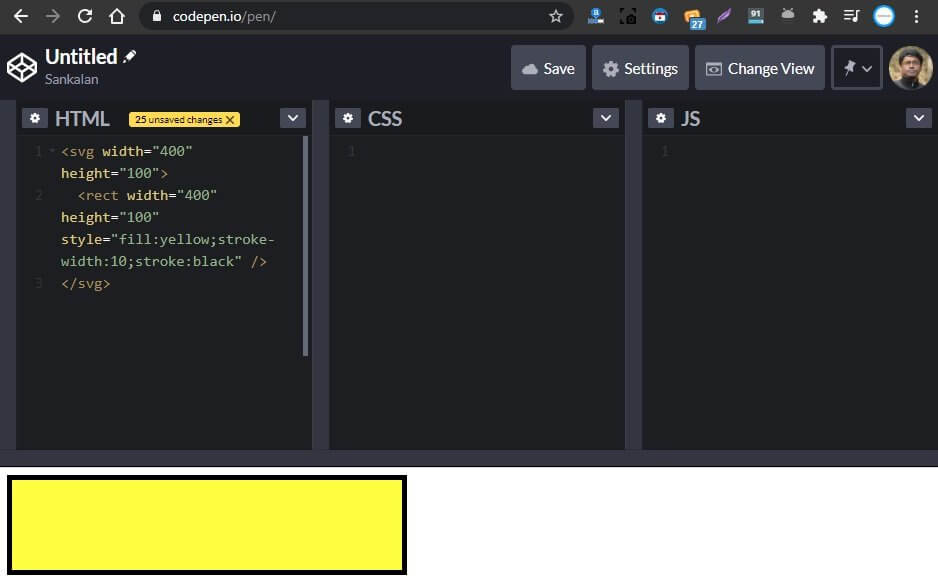Click the extension icon showing 91
Screen dimensions: 938x588
click(x=756, y=16)
